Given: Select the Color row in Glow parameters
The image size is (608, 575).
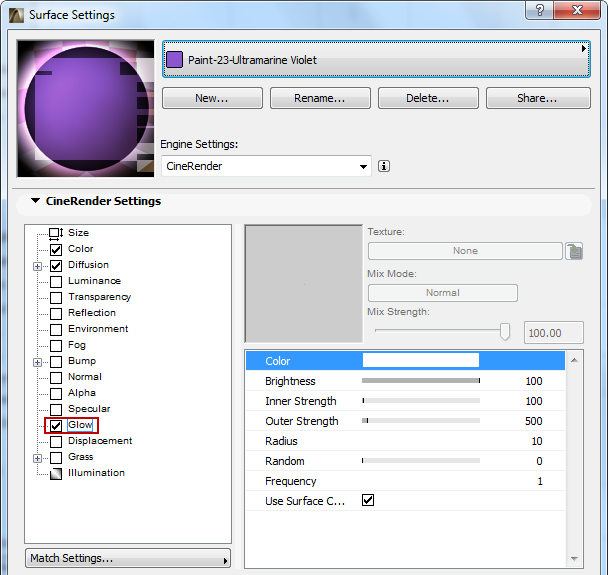Looking at the screenshot, I should 405,361.
